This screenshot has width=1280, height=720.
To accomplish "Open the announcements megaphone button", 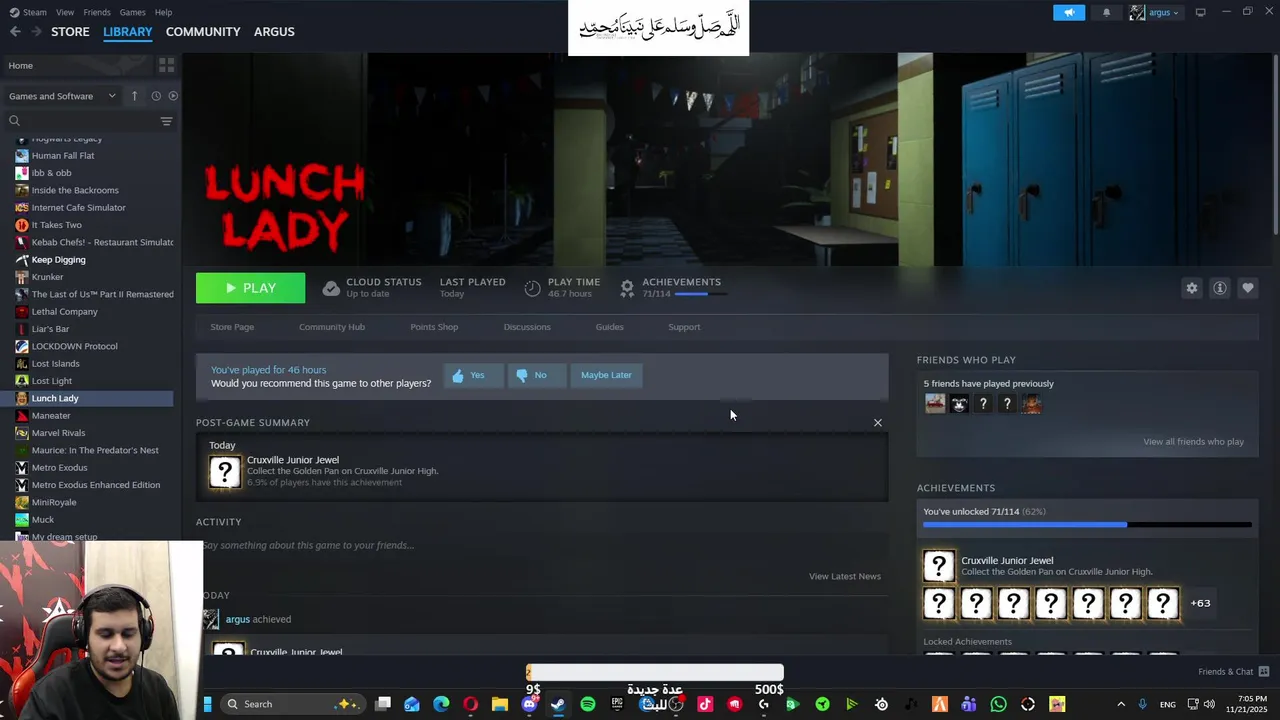I will [1068, 12].
